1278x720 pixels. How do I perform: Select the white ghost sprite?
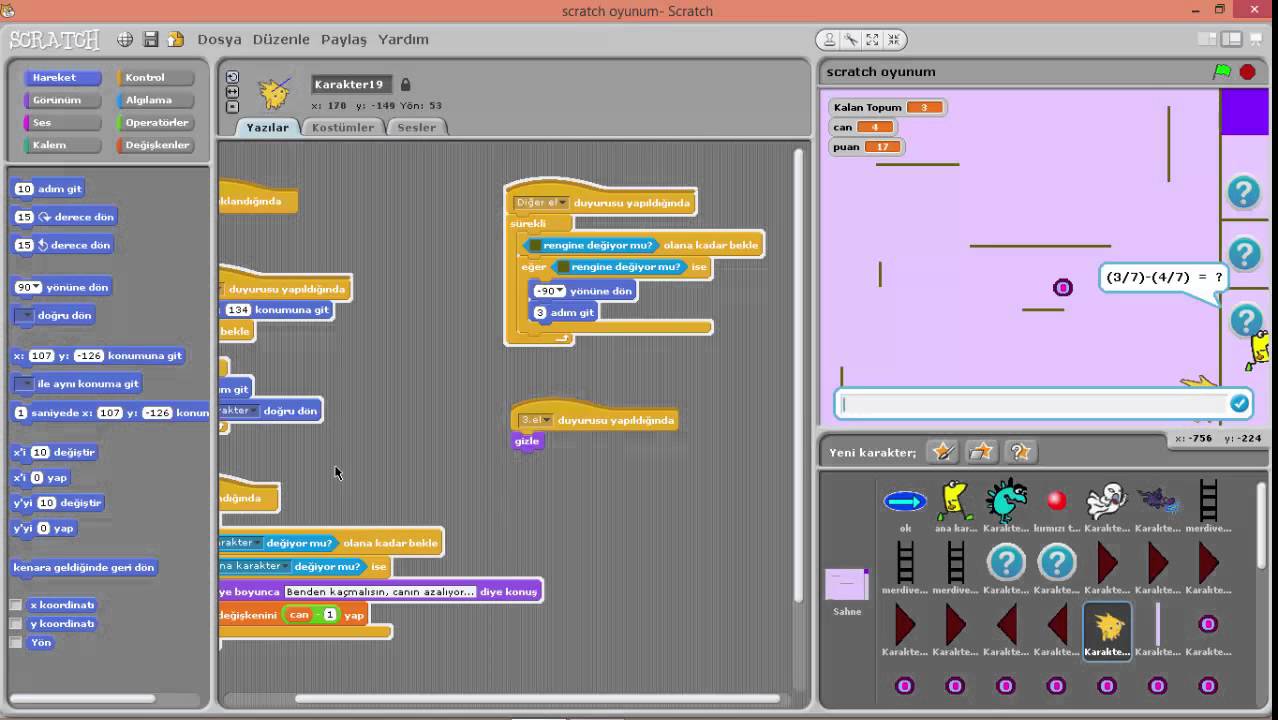pos(1107,506)
